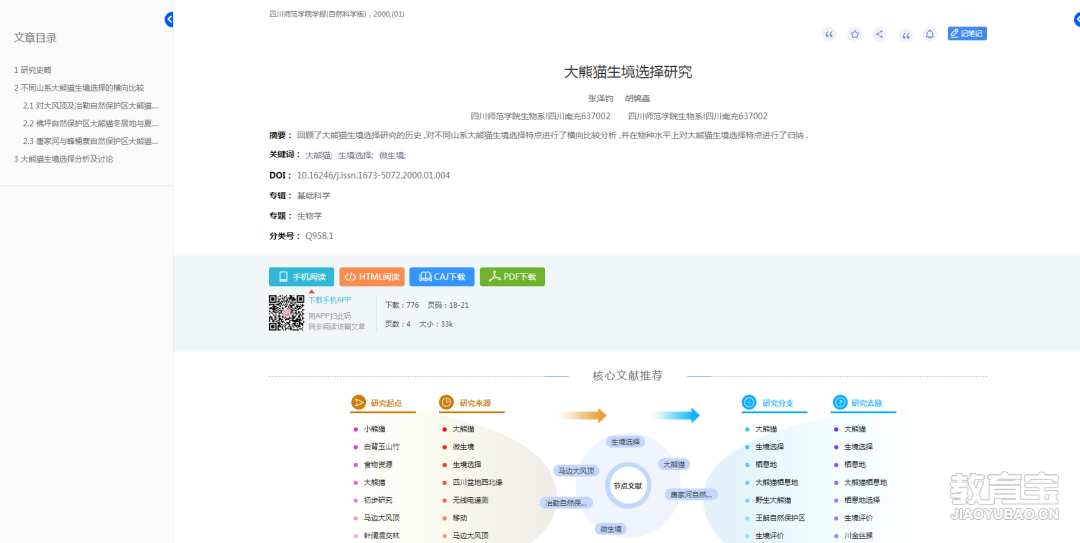Select 移动 under 研究来源
This screenshot has width=1080, height=543.
(x=459, y=518)
